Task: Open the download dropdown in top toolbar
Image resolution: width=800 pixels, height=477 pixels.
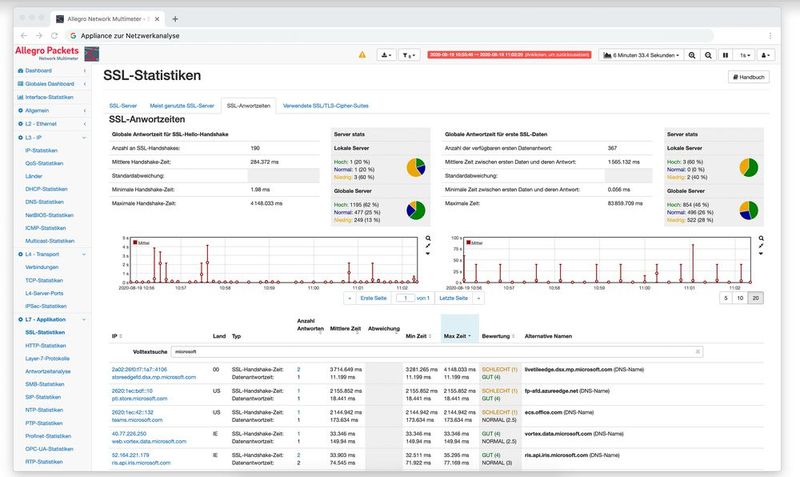Action: [x=386, y=55]
